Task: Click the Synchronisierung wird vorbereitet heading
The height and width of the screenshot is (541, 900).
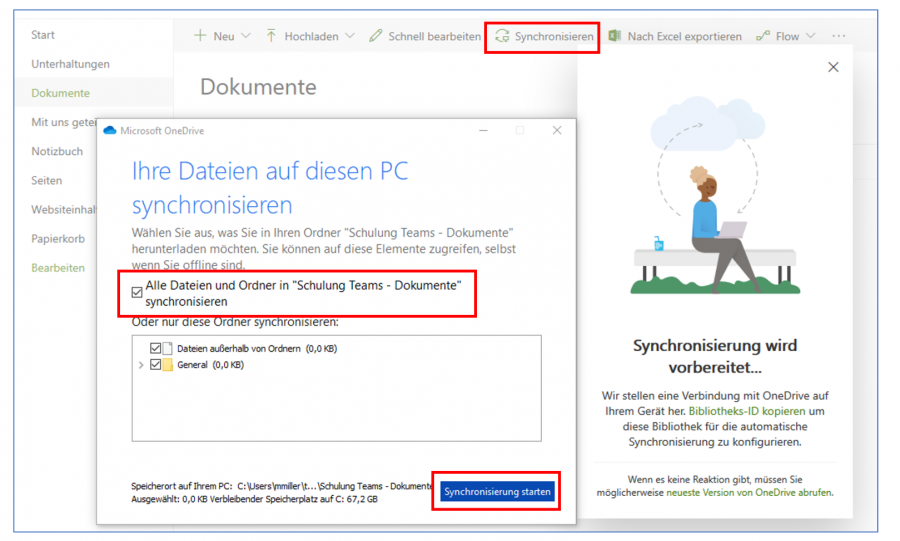Action: pyautogui.click(x=715, y=356)
